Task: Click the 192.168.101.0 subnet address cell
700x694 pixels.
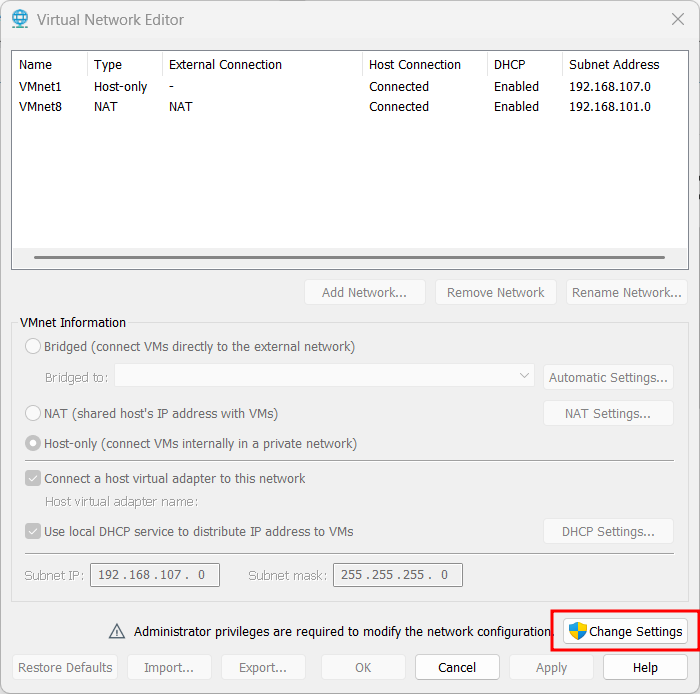Action: pyautogui.click(x=610, y=107)
